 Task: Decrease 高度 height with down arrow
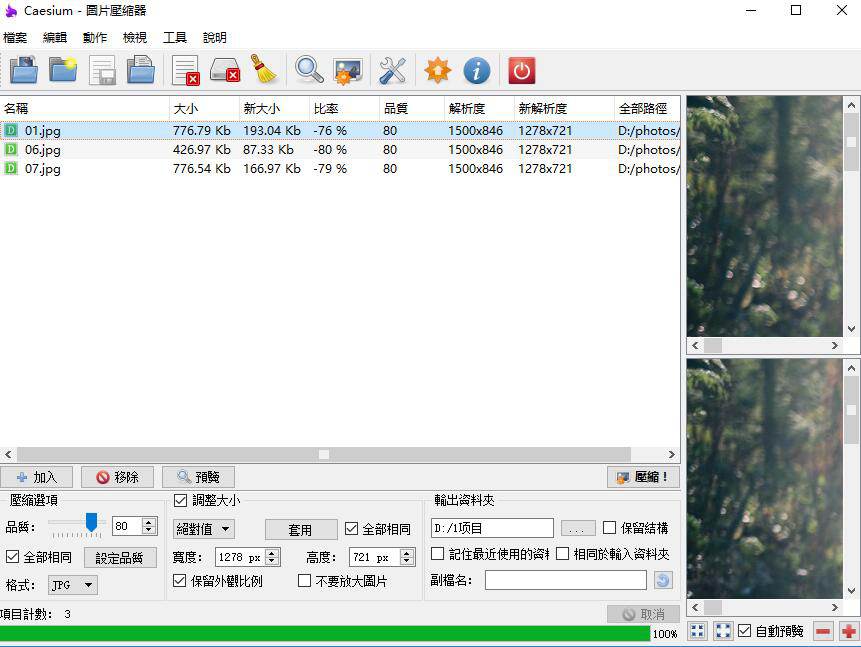pyautogui.click(x=406, y=561)
